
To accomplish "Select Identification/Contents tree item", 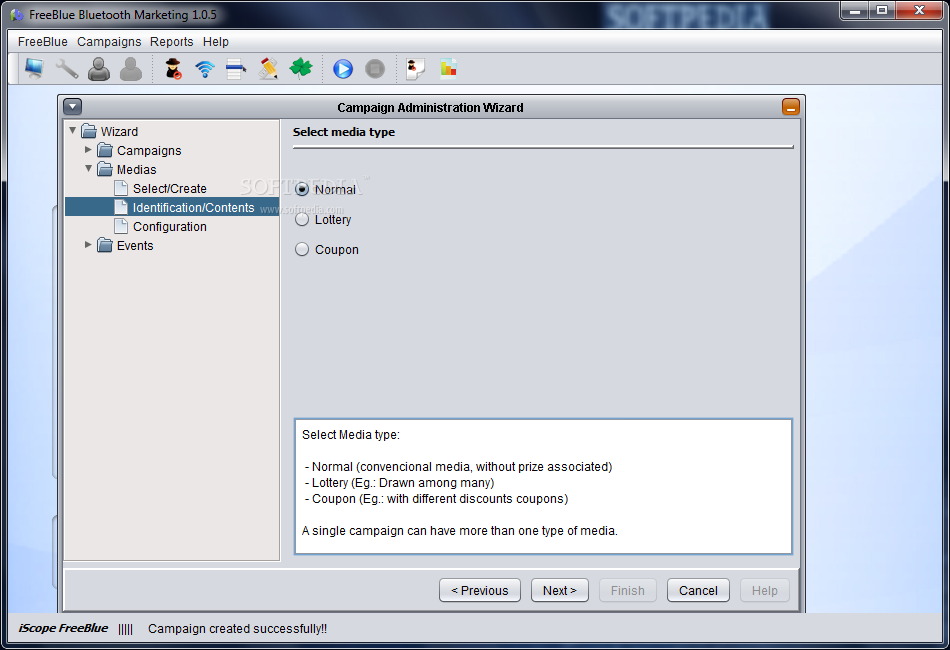I will pyautogui.click(x=193, y=207).
